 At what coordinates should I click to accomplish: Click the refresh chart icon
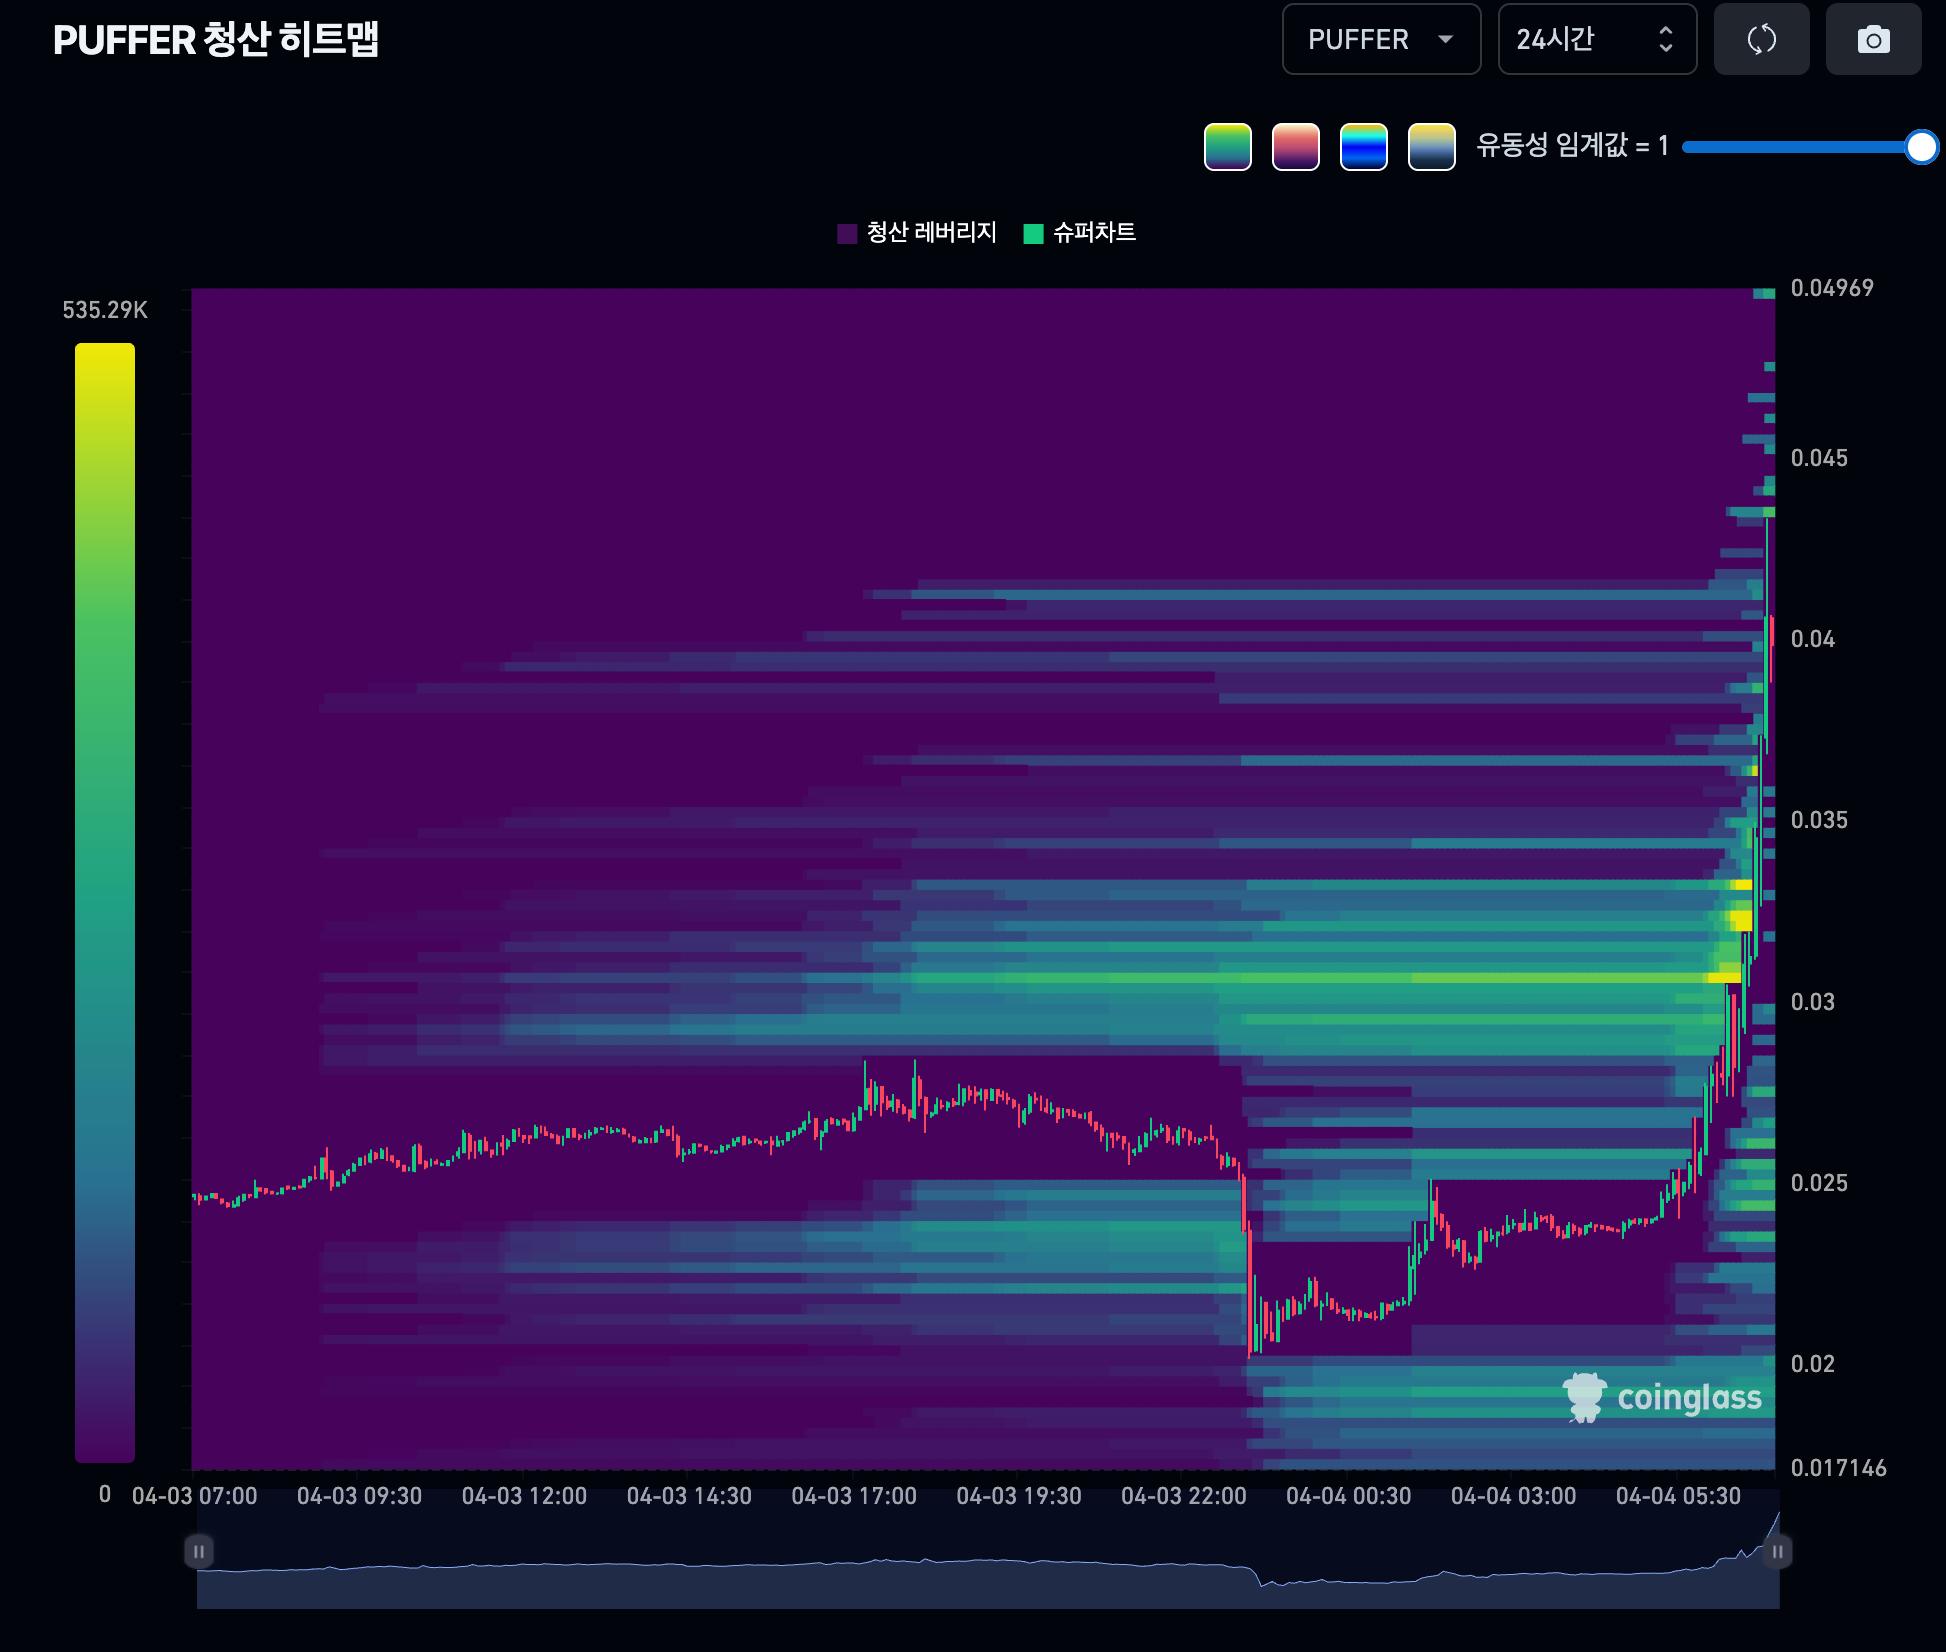(1761, 39)
